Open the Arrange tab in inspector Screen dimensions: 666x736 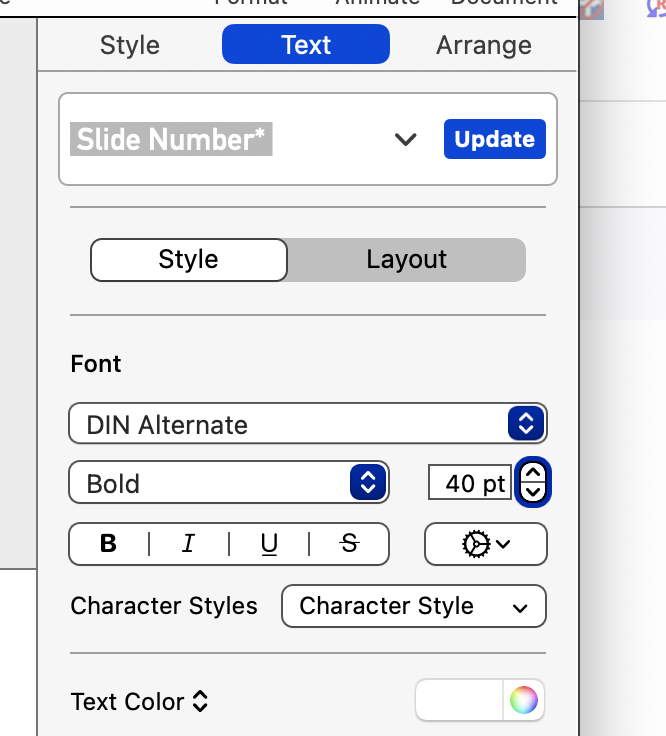click(484, 45)
